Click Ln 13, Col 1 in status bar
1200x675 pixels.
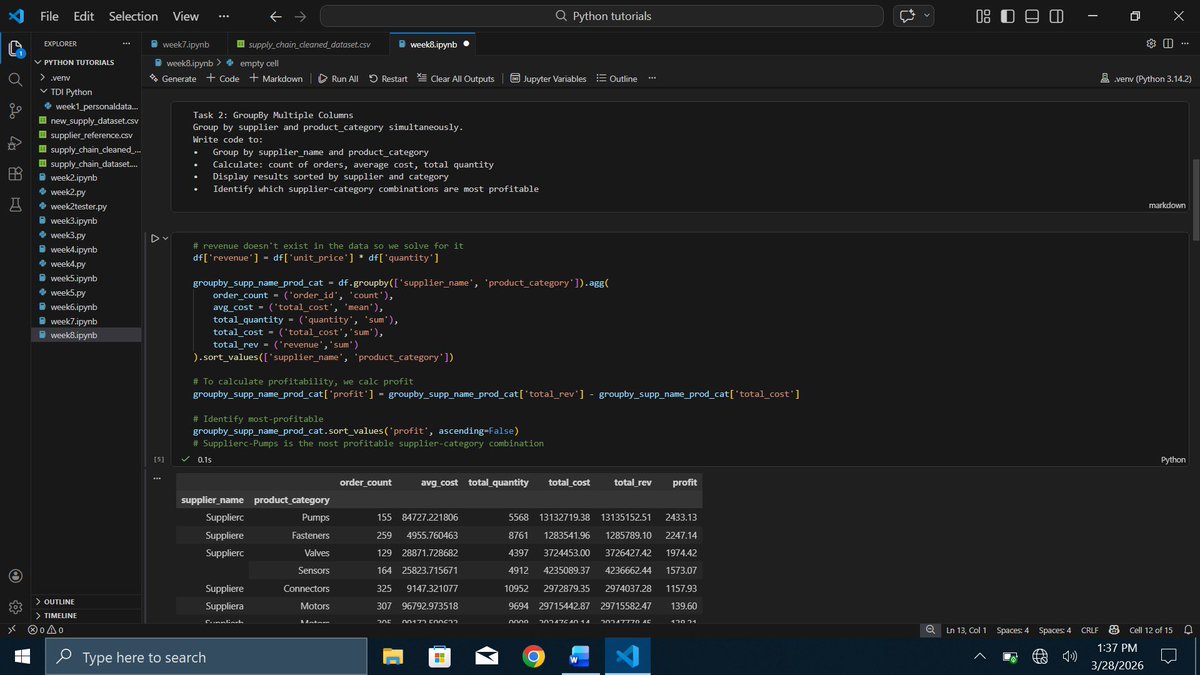(x=966, y=630)
